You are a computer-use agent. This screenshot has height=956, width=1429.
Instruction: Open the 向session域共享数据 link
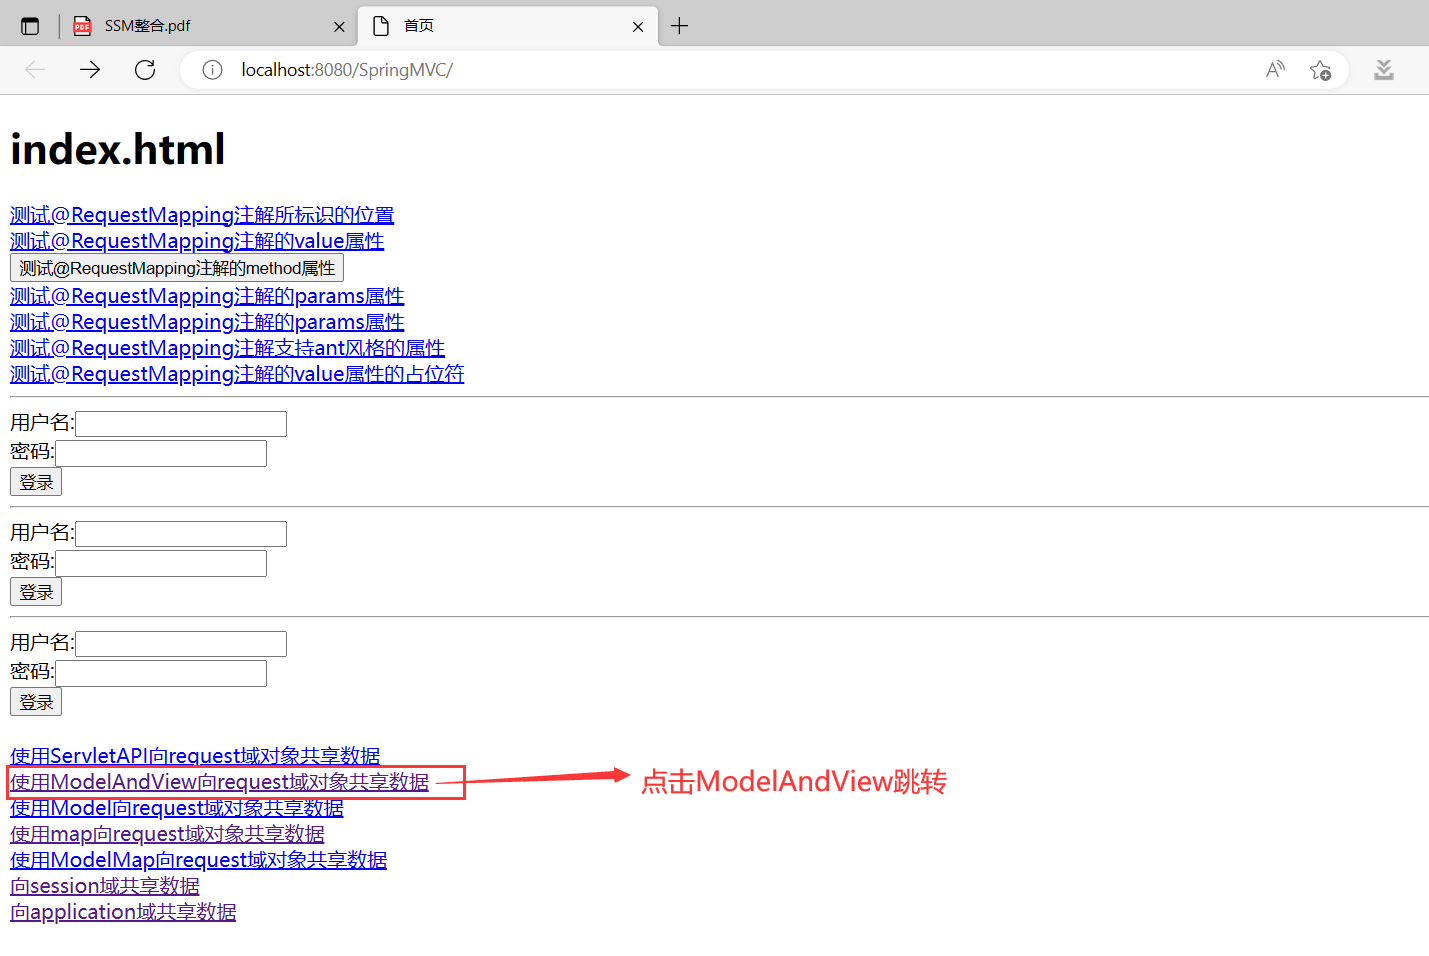[x=105, y=886]
